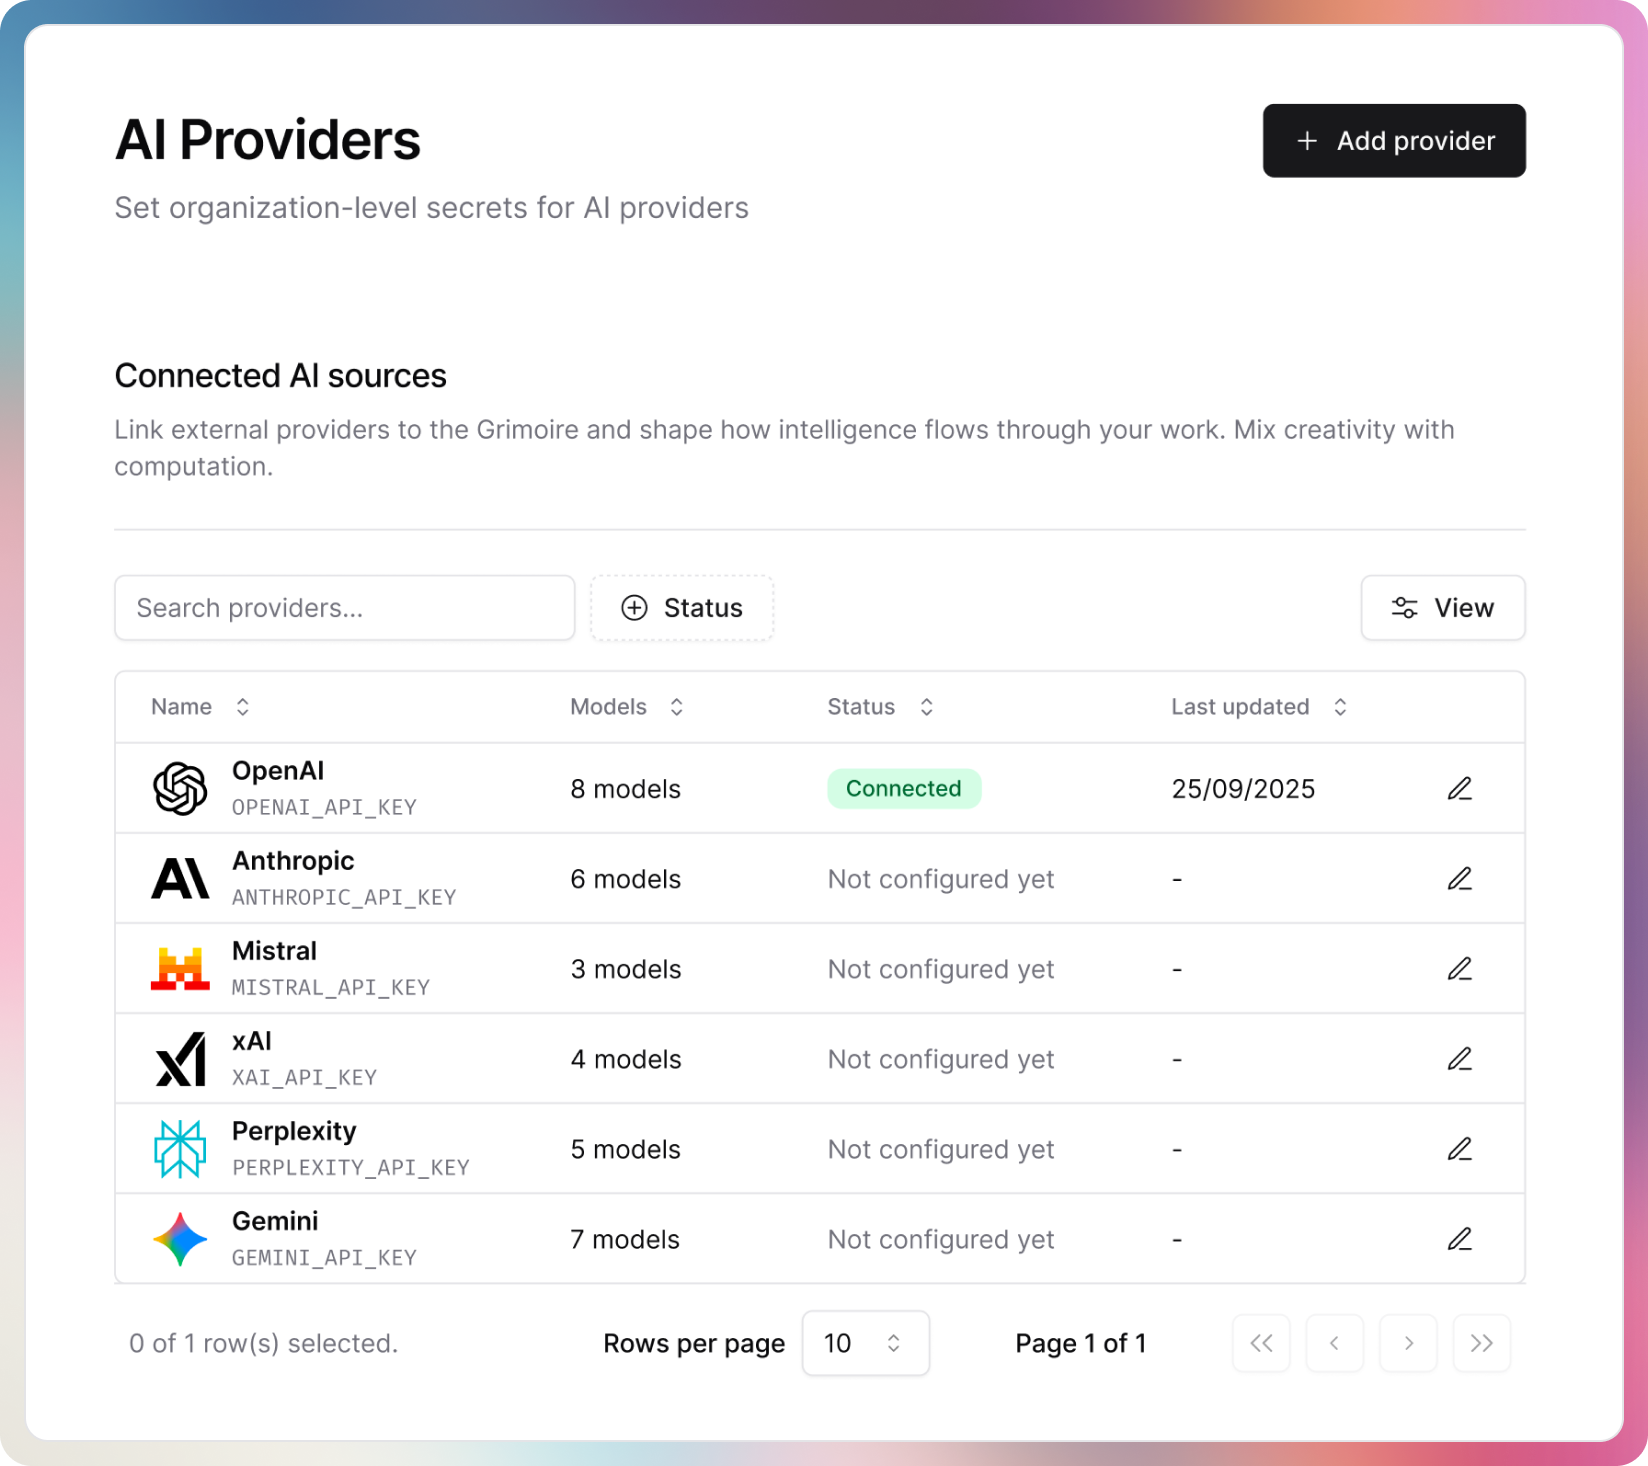Click the Search providers input field
The height and width of the screenshot is (1466, 1648).
(x=344, y=608)
